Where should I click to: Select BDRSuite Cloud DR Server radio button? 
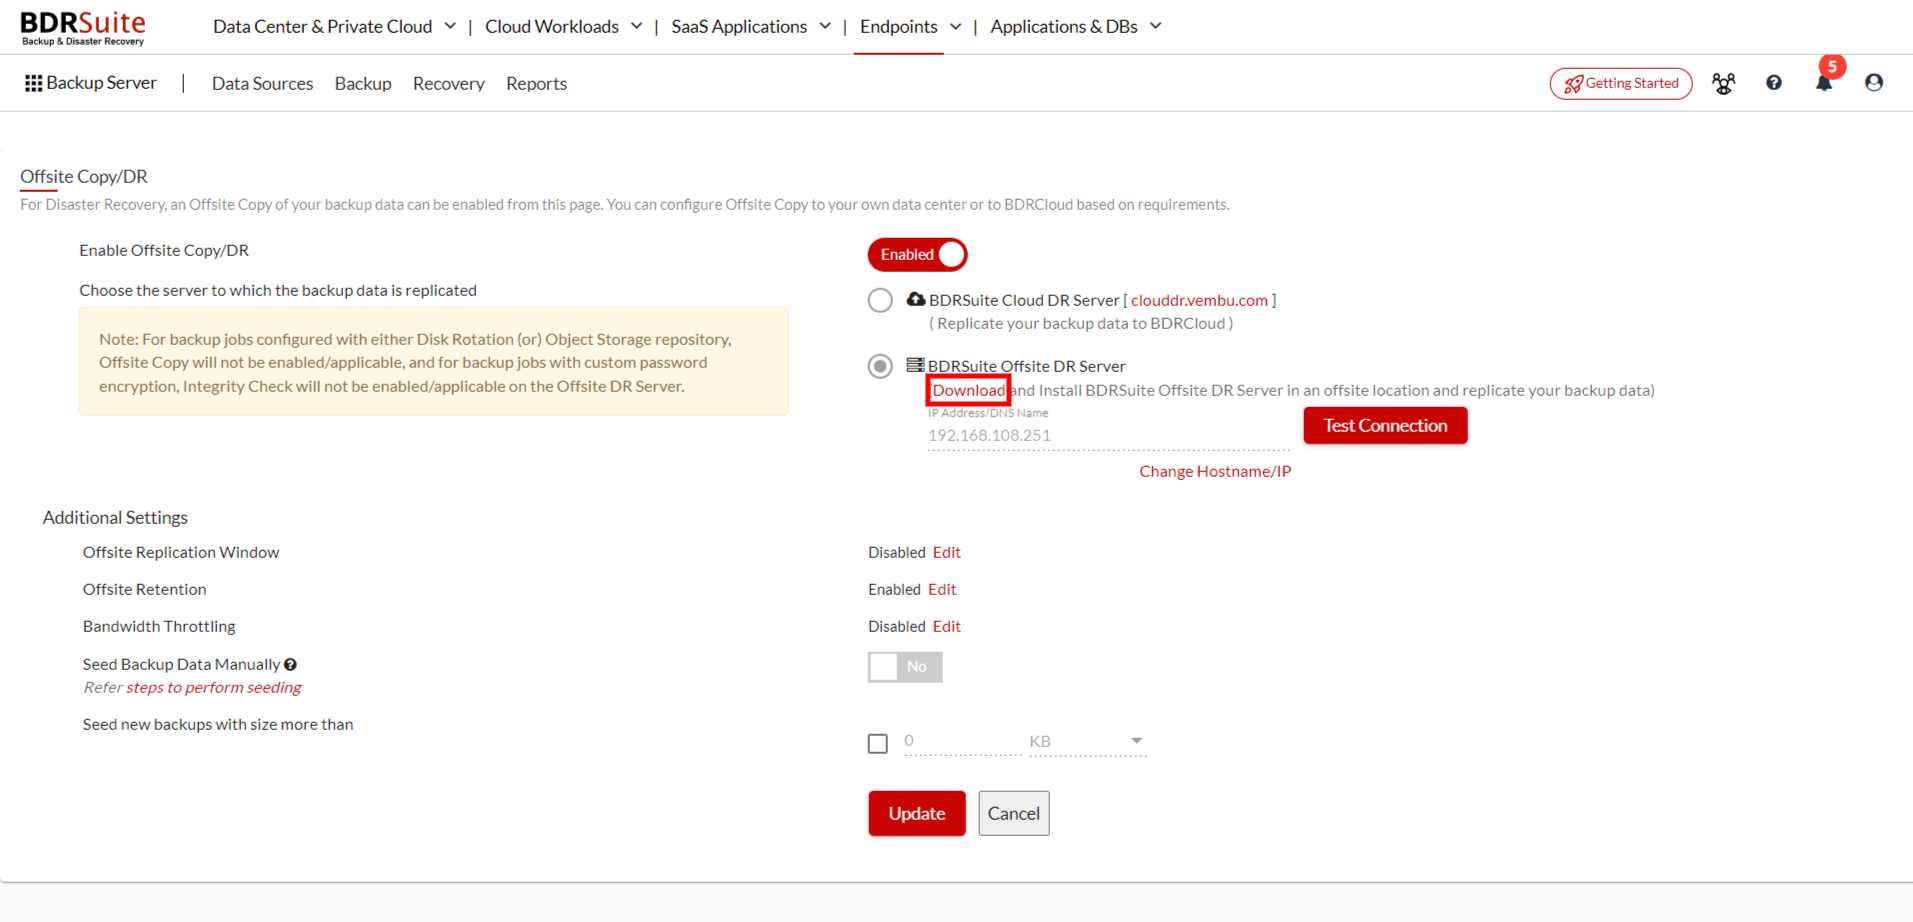pos(880,300)
